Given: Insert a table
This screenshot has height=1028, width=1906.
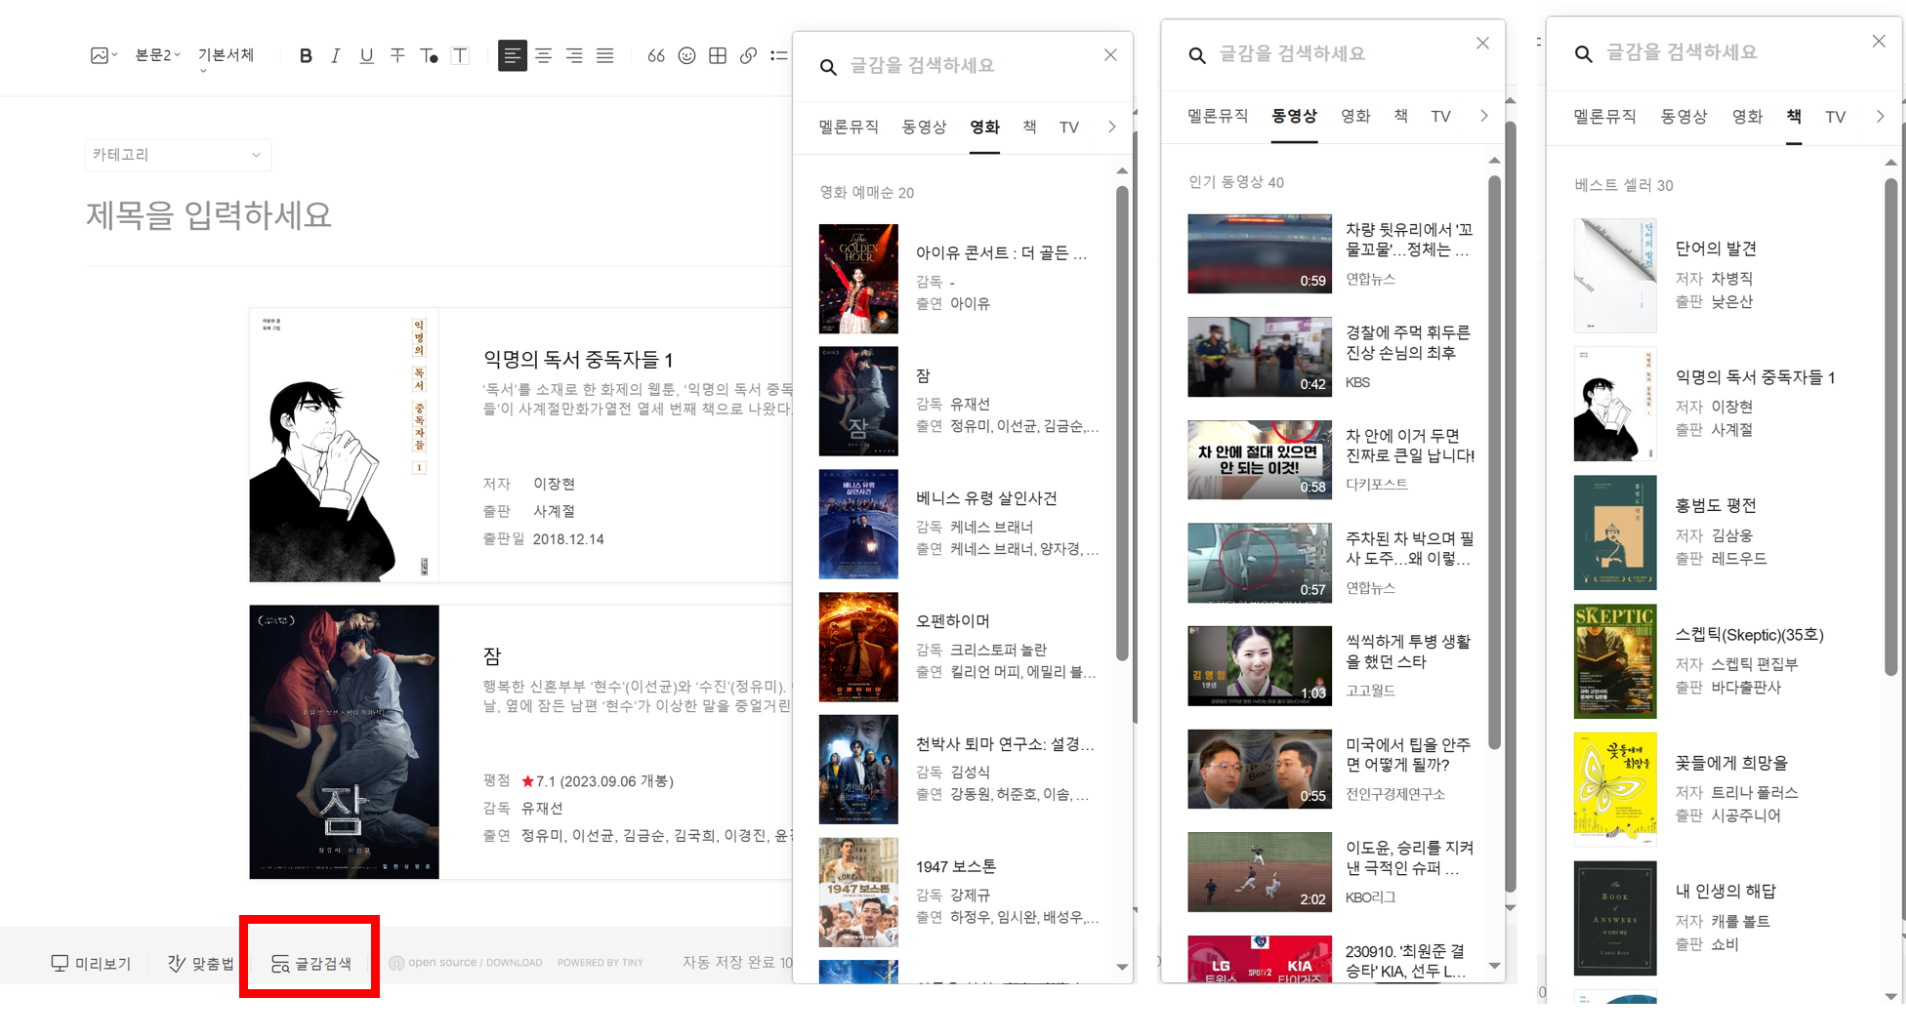Looking at the screenshot, I should click(717, 56).
